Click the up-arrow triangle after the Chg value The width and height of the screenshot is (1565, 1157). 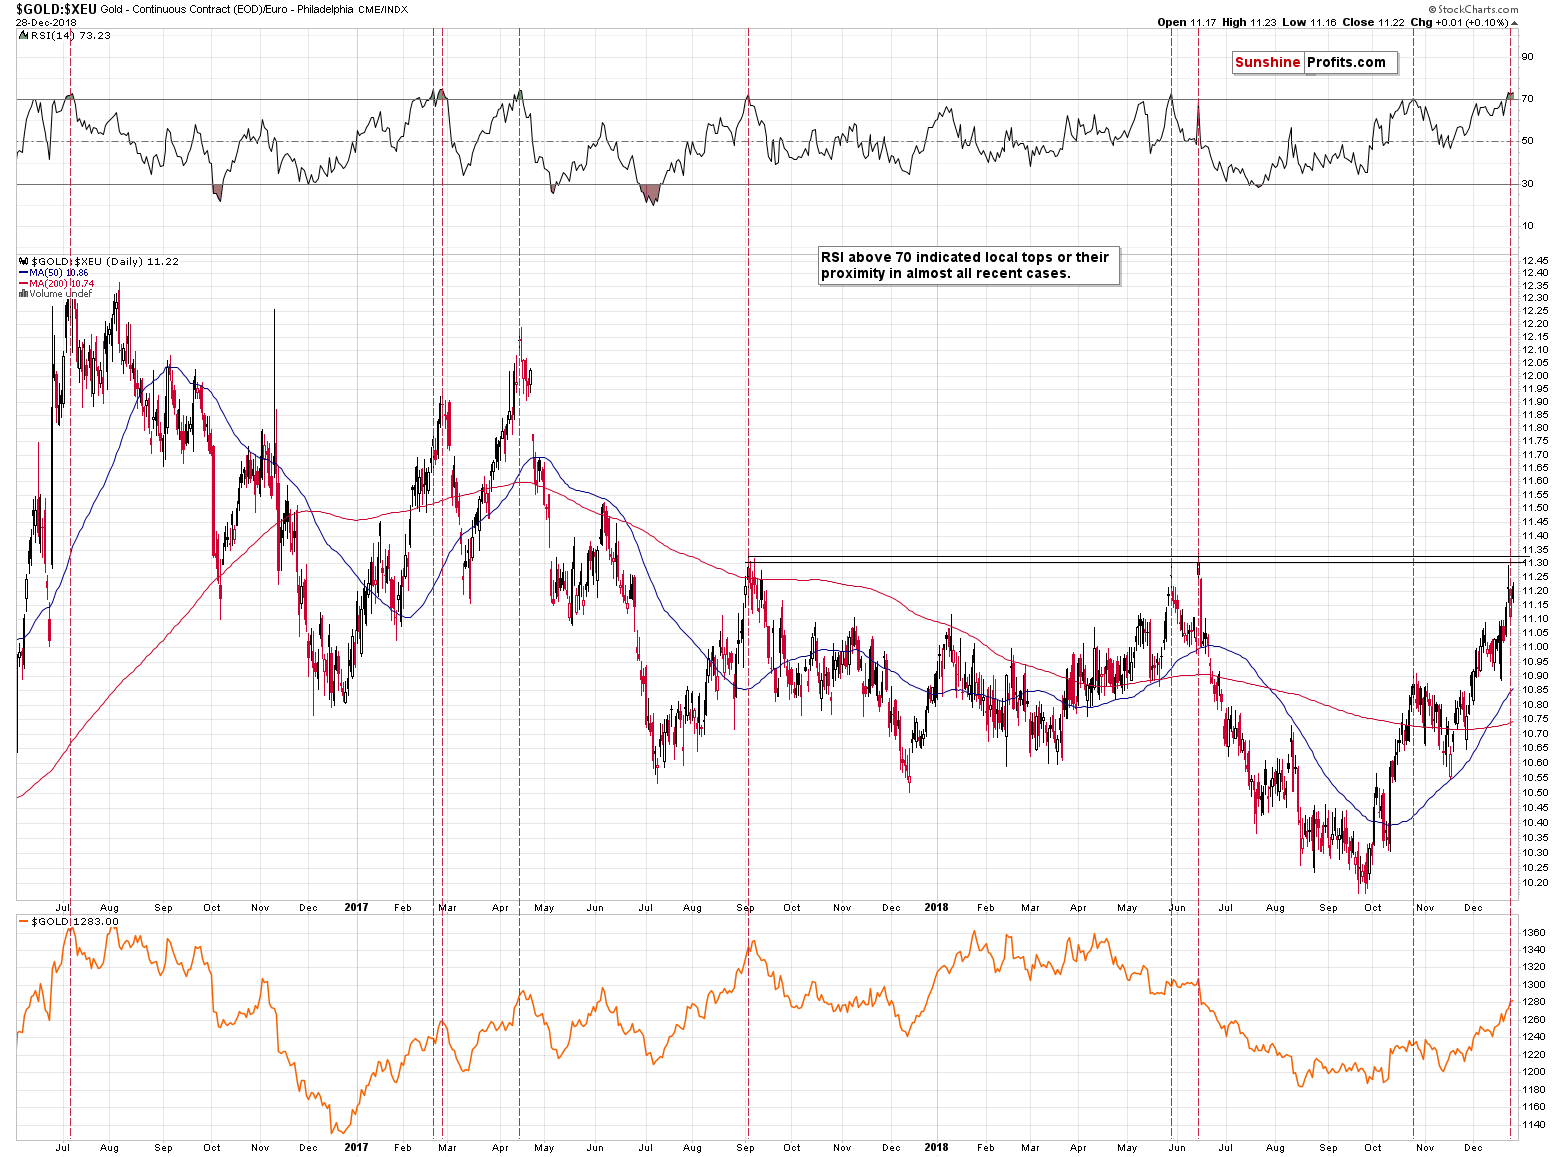1514,23
